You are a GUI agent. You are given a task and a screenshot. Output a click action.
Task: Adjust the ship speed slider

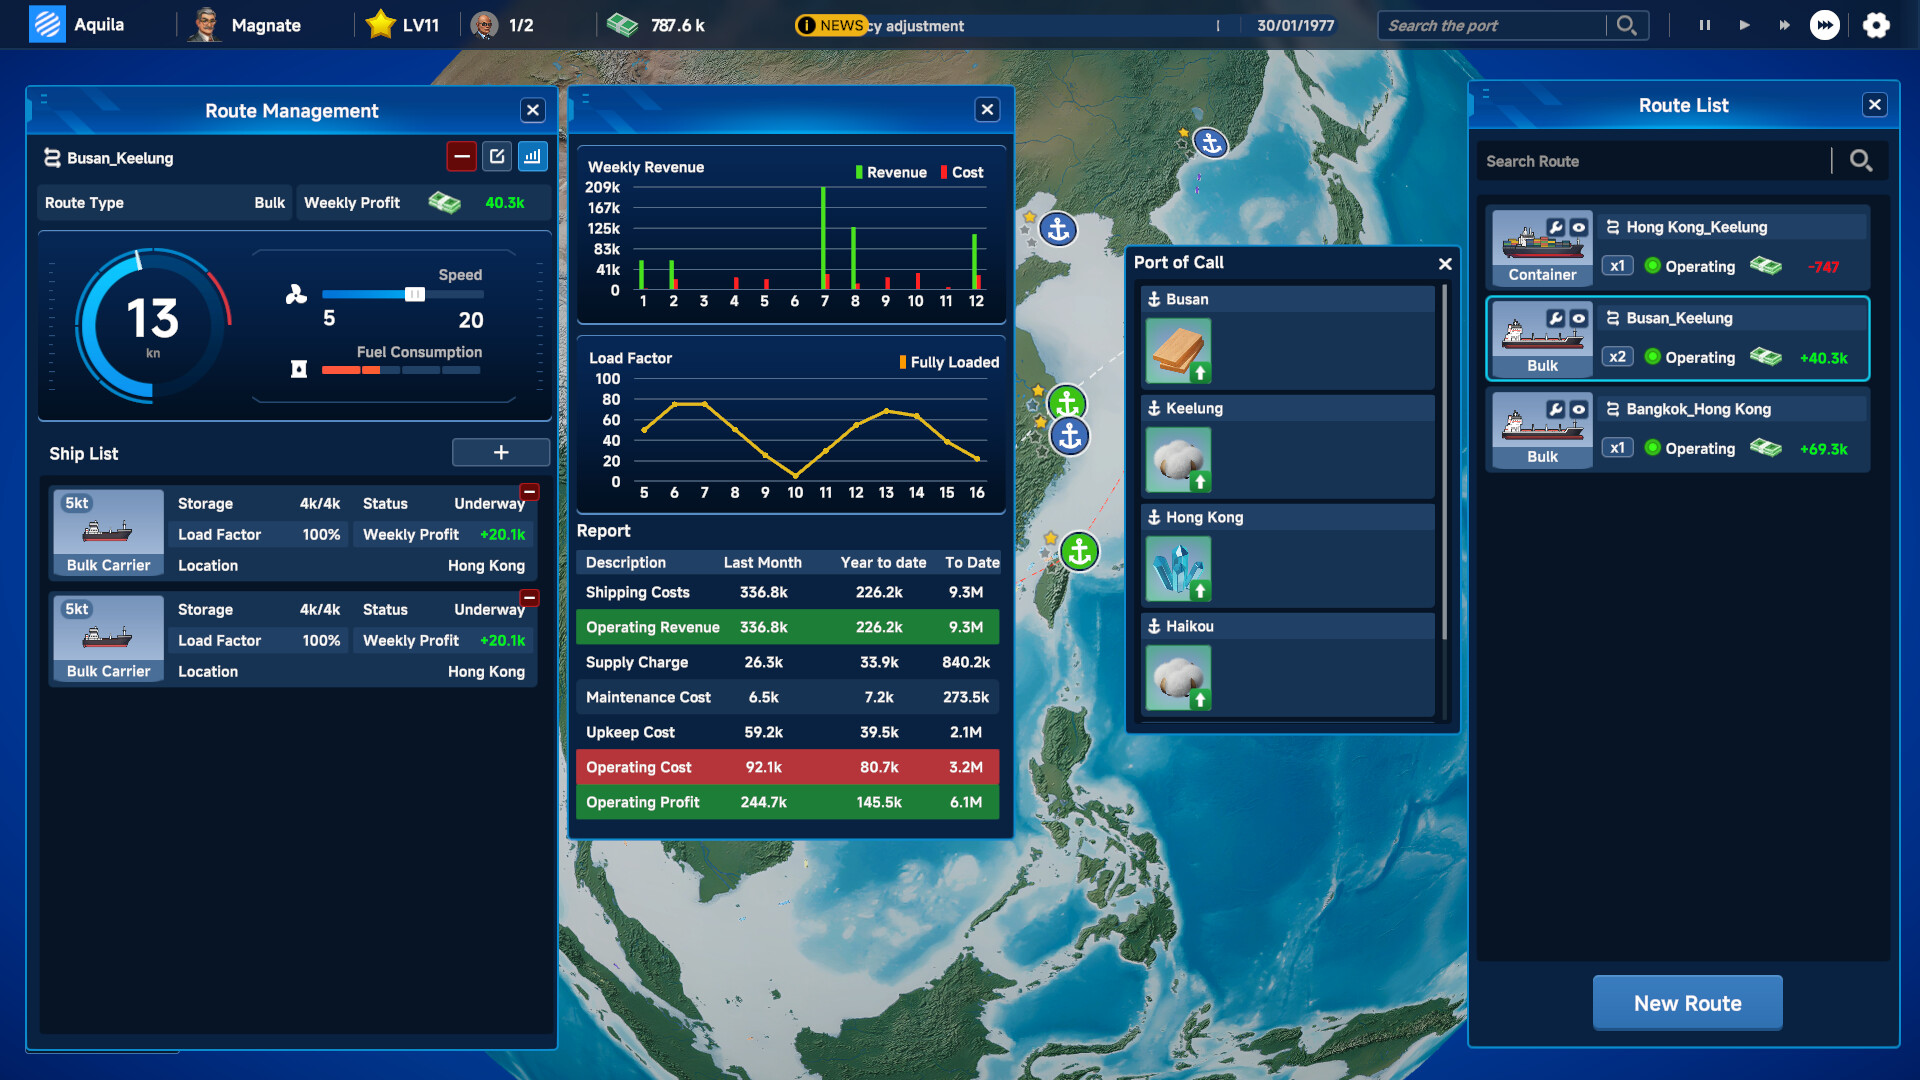point(415,294)
